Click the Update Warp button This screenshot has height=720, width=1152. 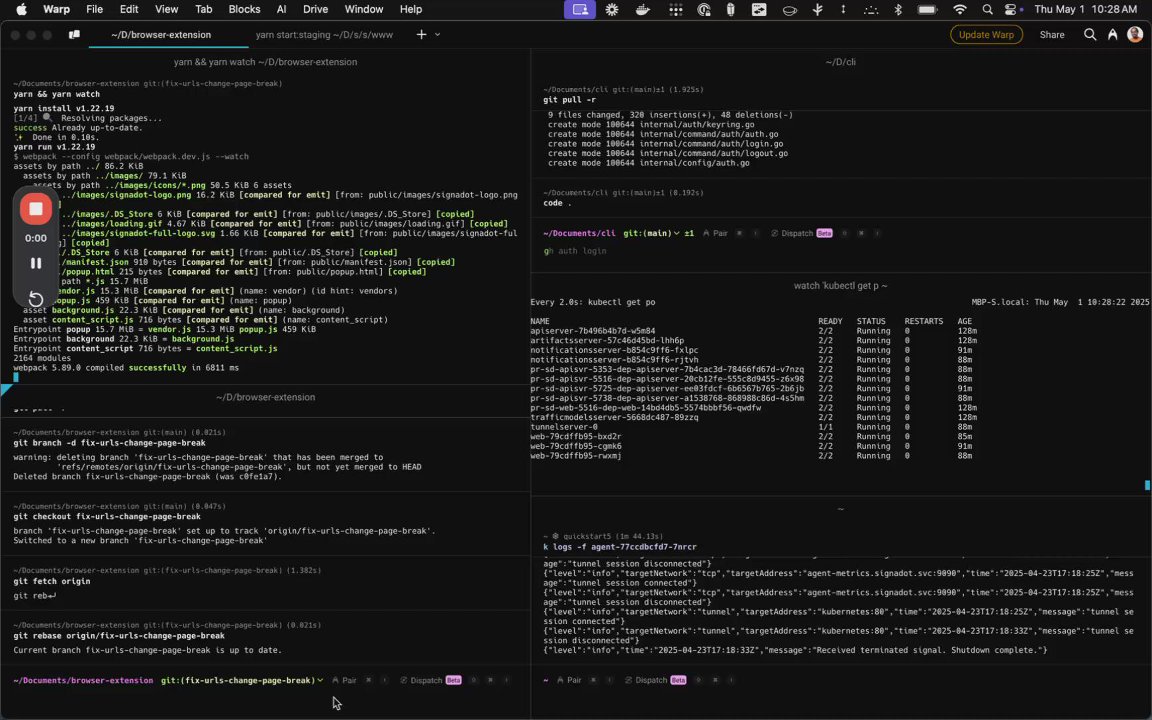coord(986,34)
